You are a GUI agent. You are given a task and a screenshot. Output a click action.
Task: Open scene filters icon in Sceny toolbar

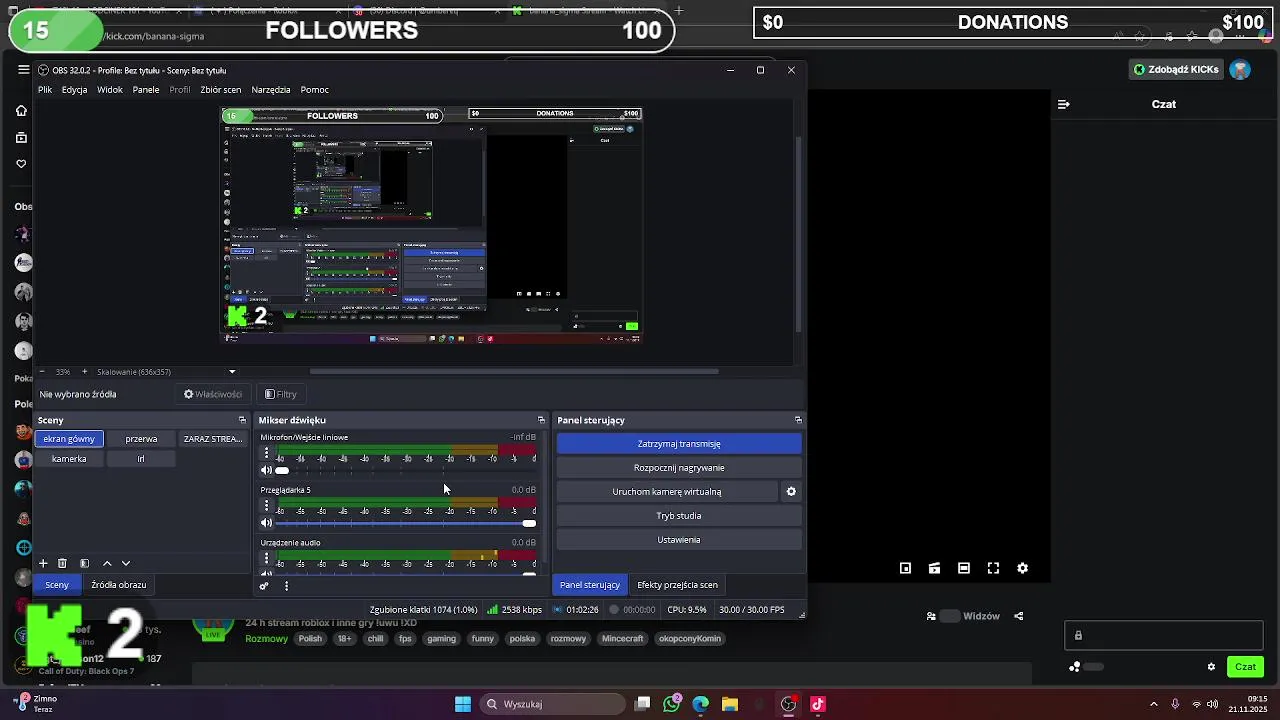[84, 564]
